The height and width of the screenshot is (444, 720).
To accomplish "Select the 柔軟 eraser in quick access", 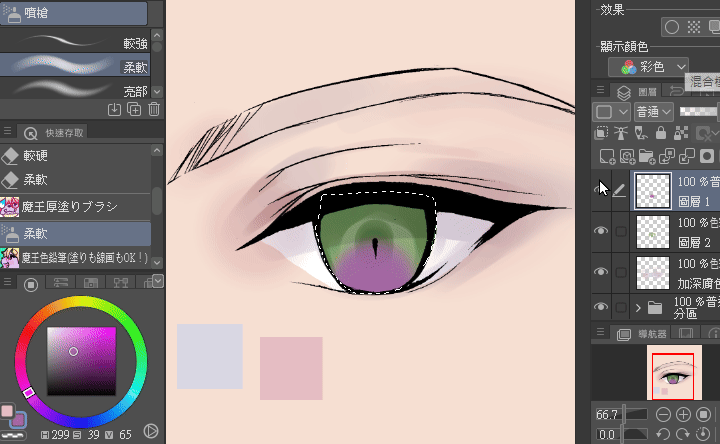I will tap(75, 180).
